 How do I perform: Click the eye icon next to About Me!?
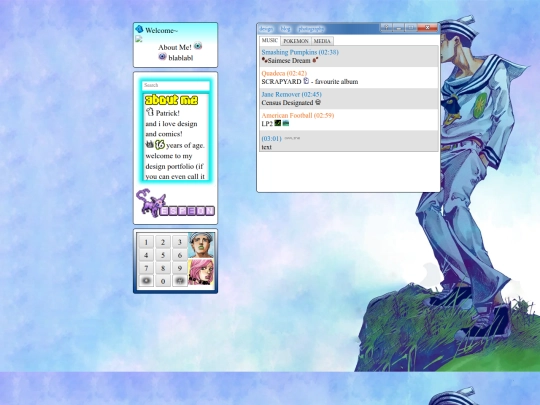(198, 46)
